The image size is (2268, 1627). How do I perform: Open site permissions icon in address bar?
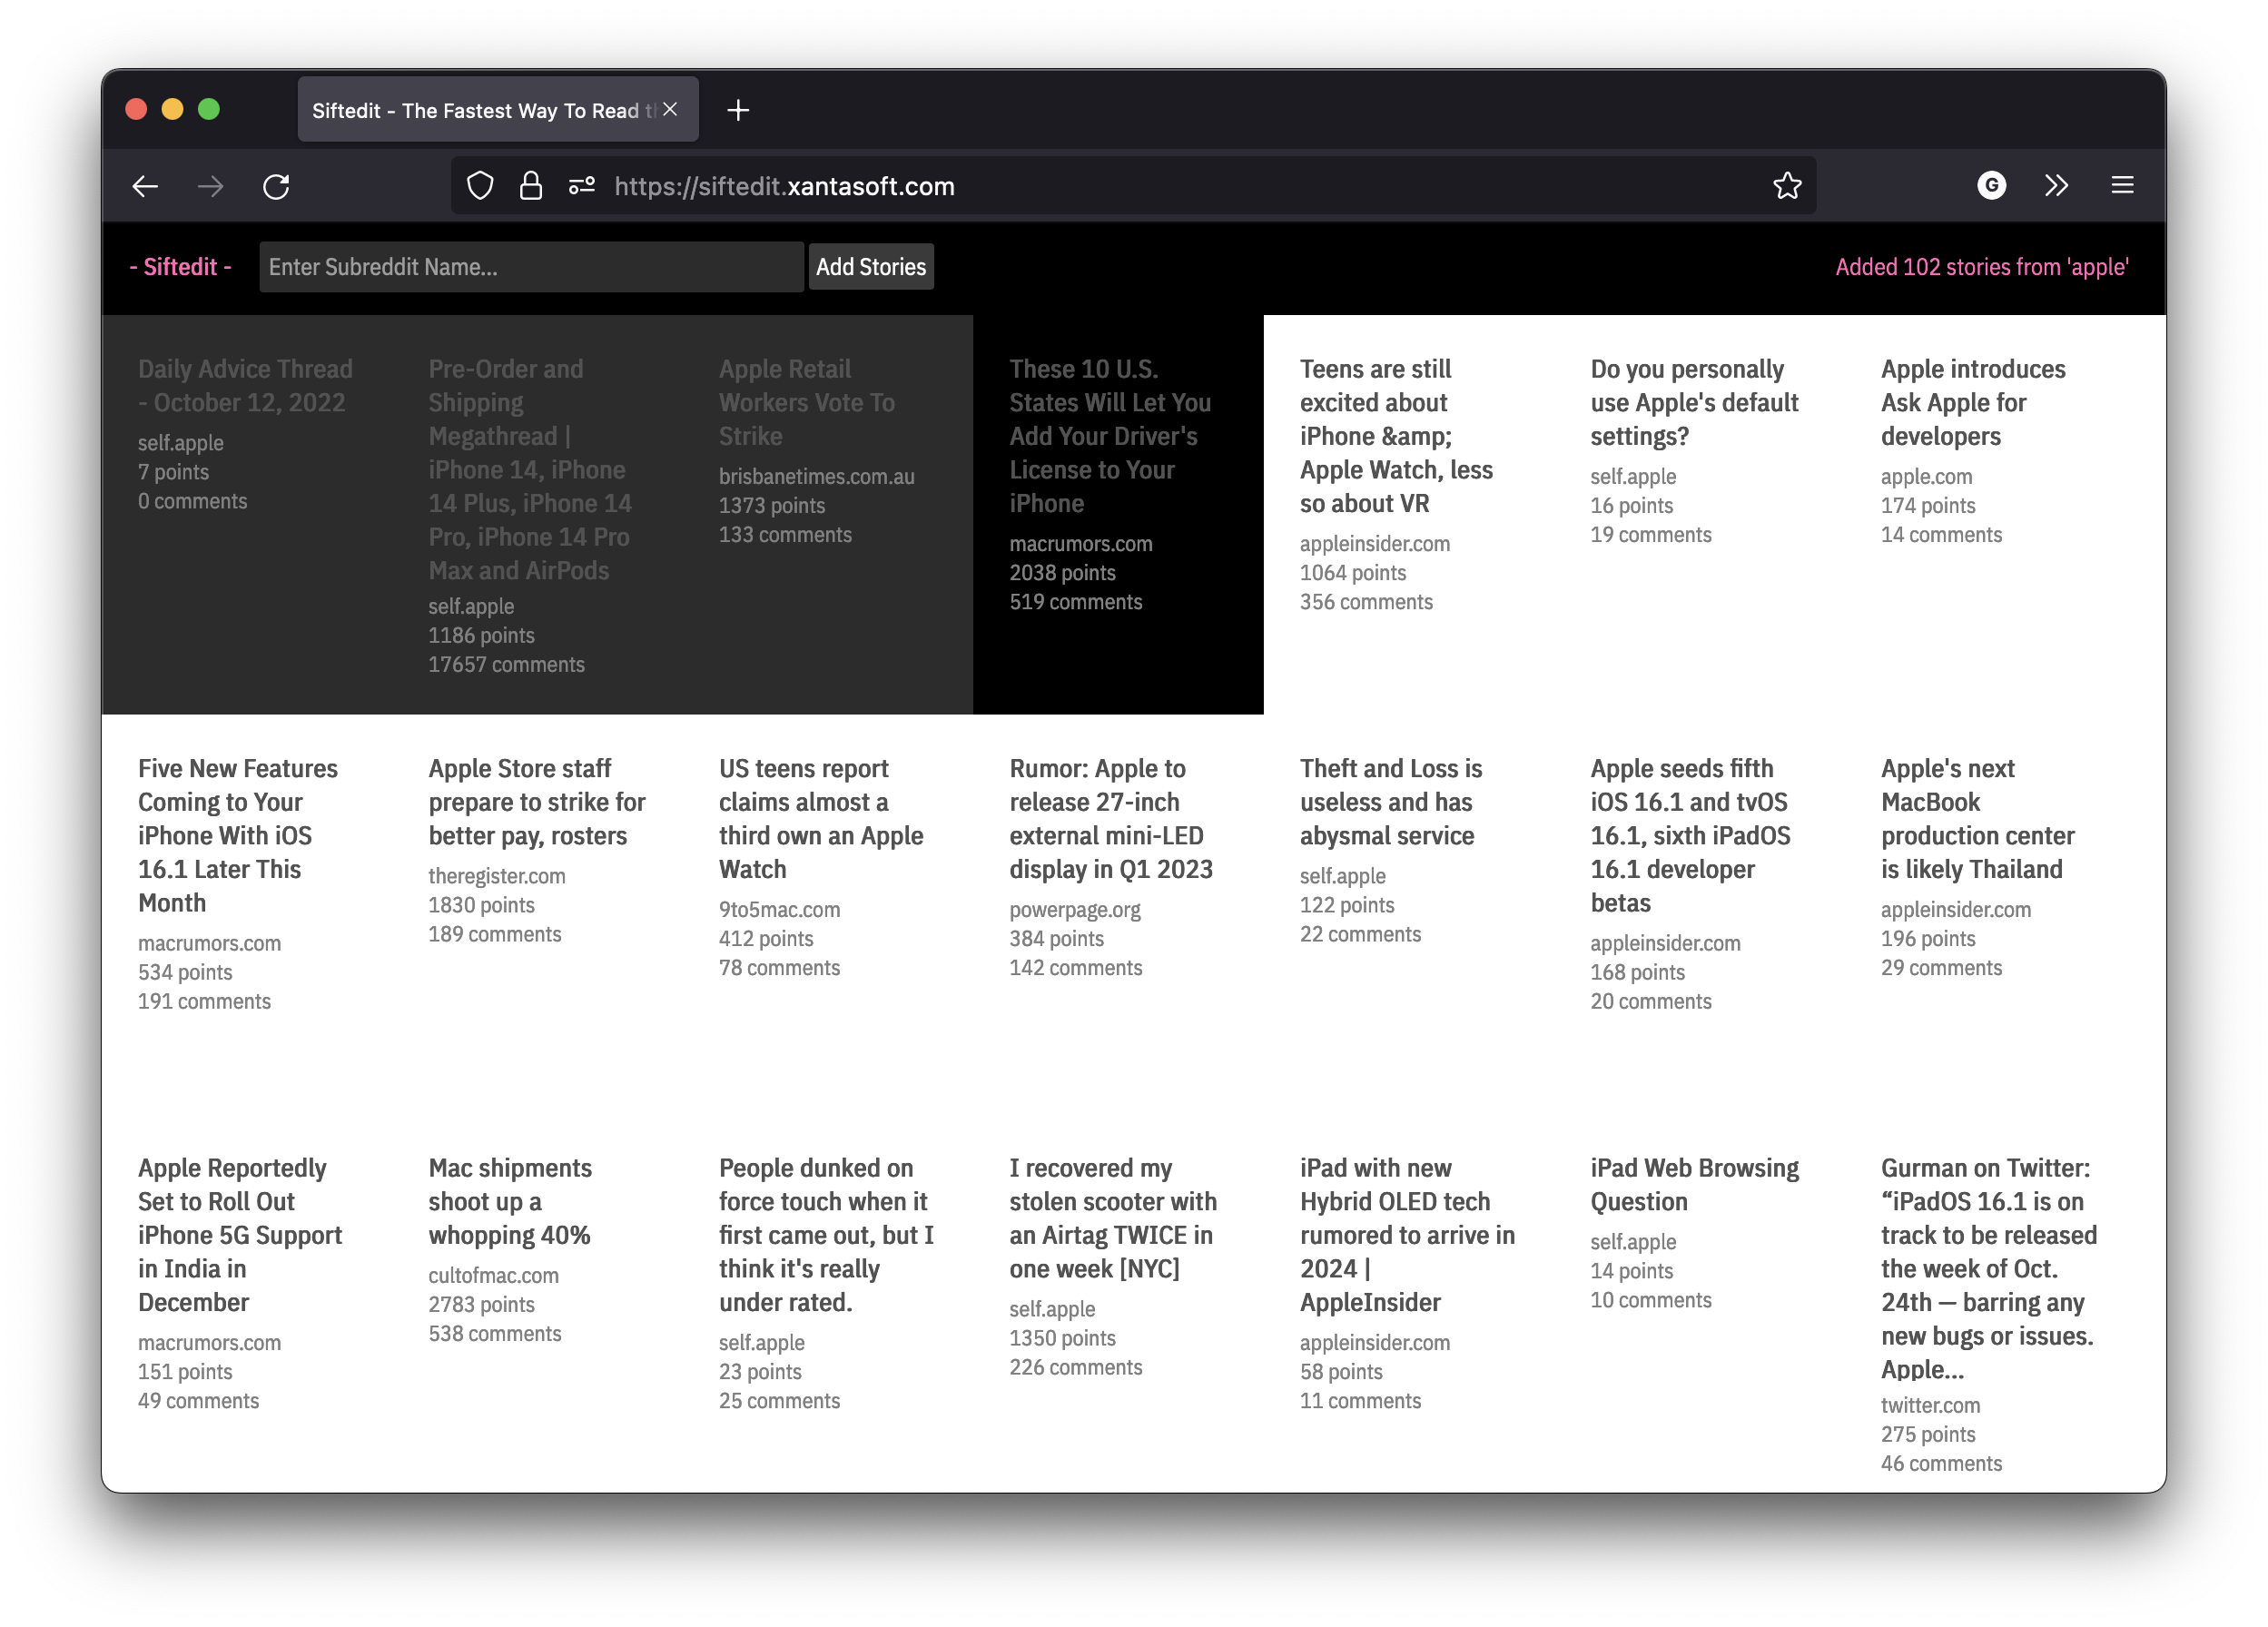click(582, 186)
